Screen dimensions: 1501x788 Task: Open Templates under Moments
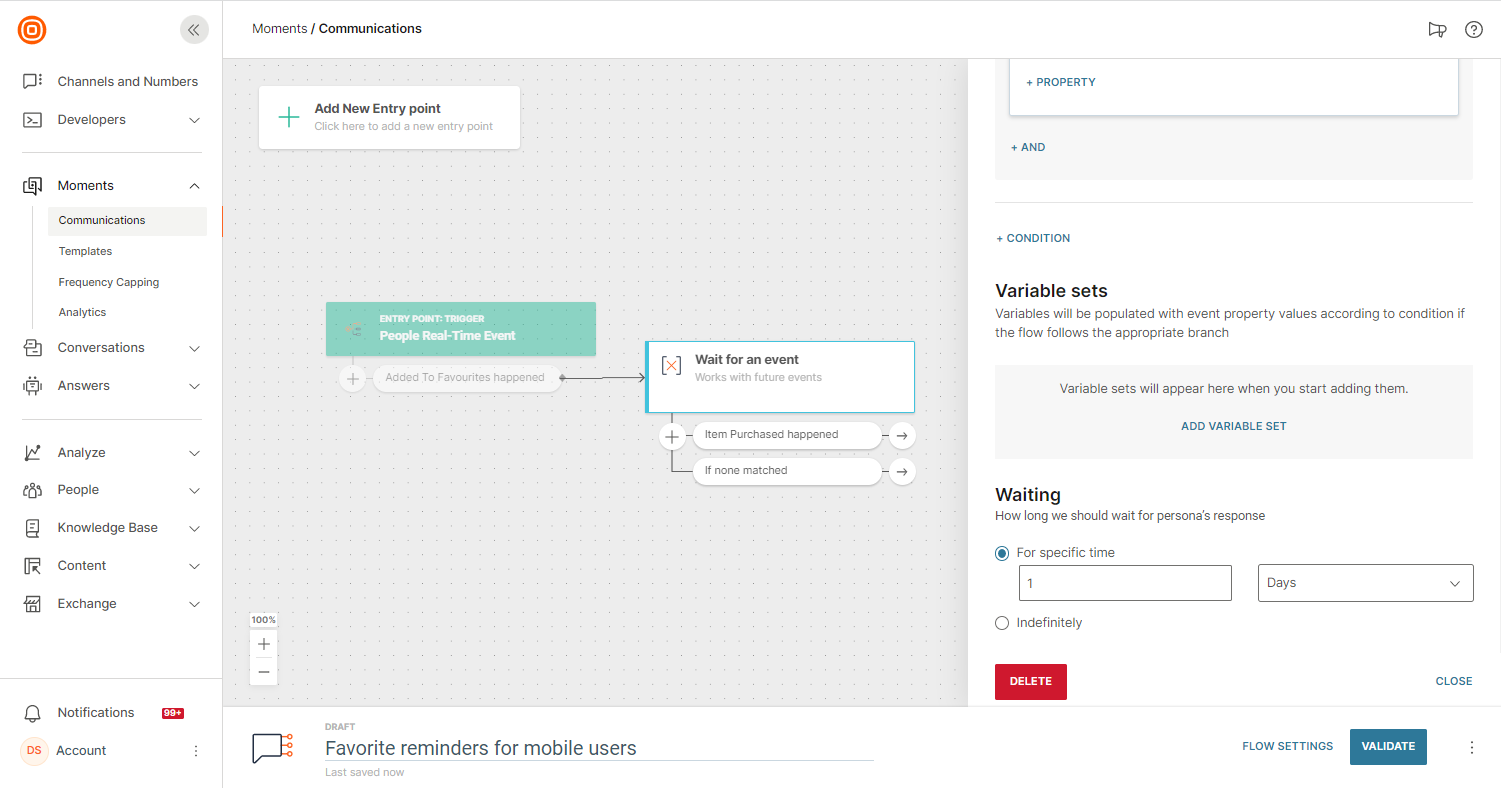click(x=85, y=251)
